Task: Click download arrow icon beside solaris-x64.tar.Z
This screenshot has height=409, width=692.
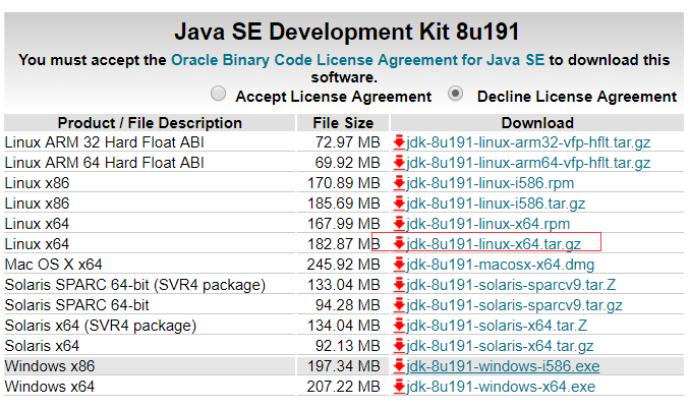Action: 399,325
